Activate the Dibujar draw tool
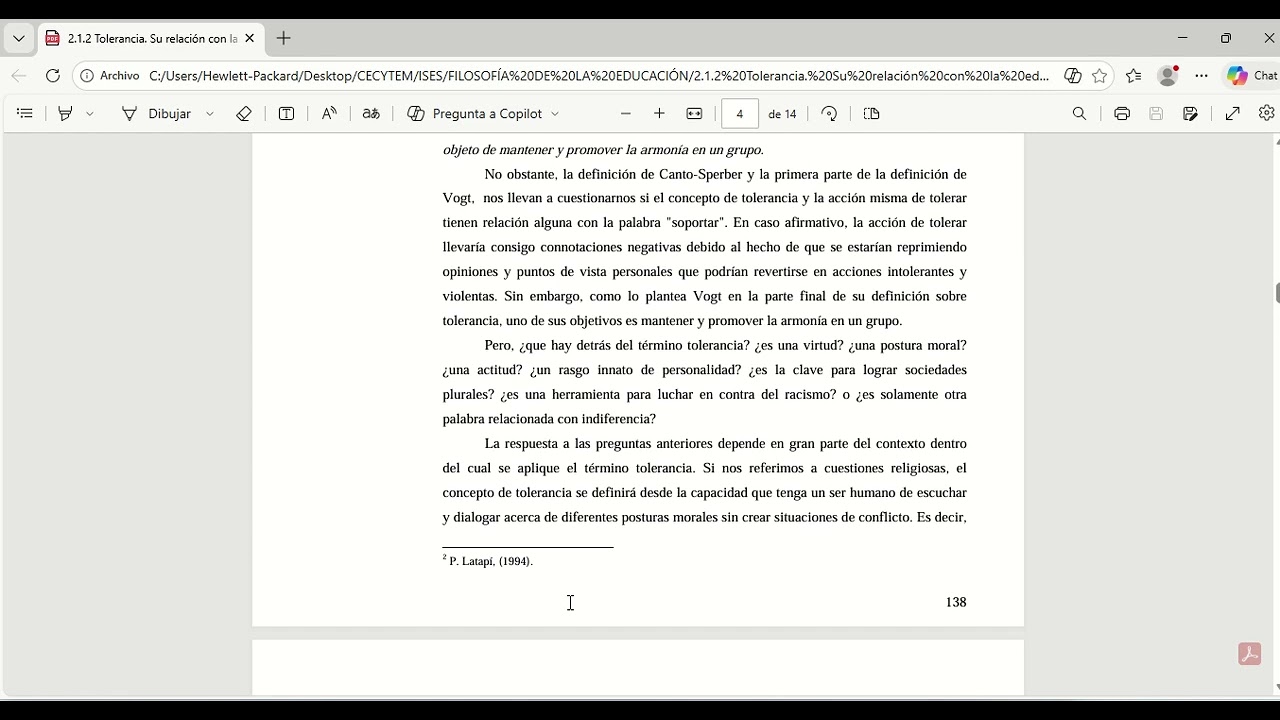1280x720 pixels. click(157, 114)
